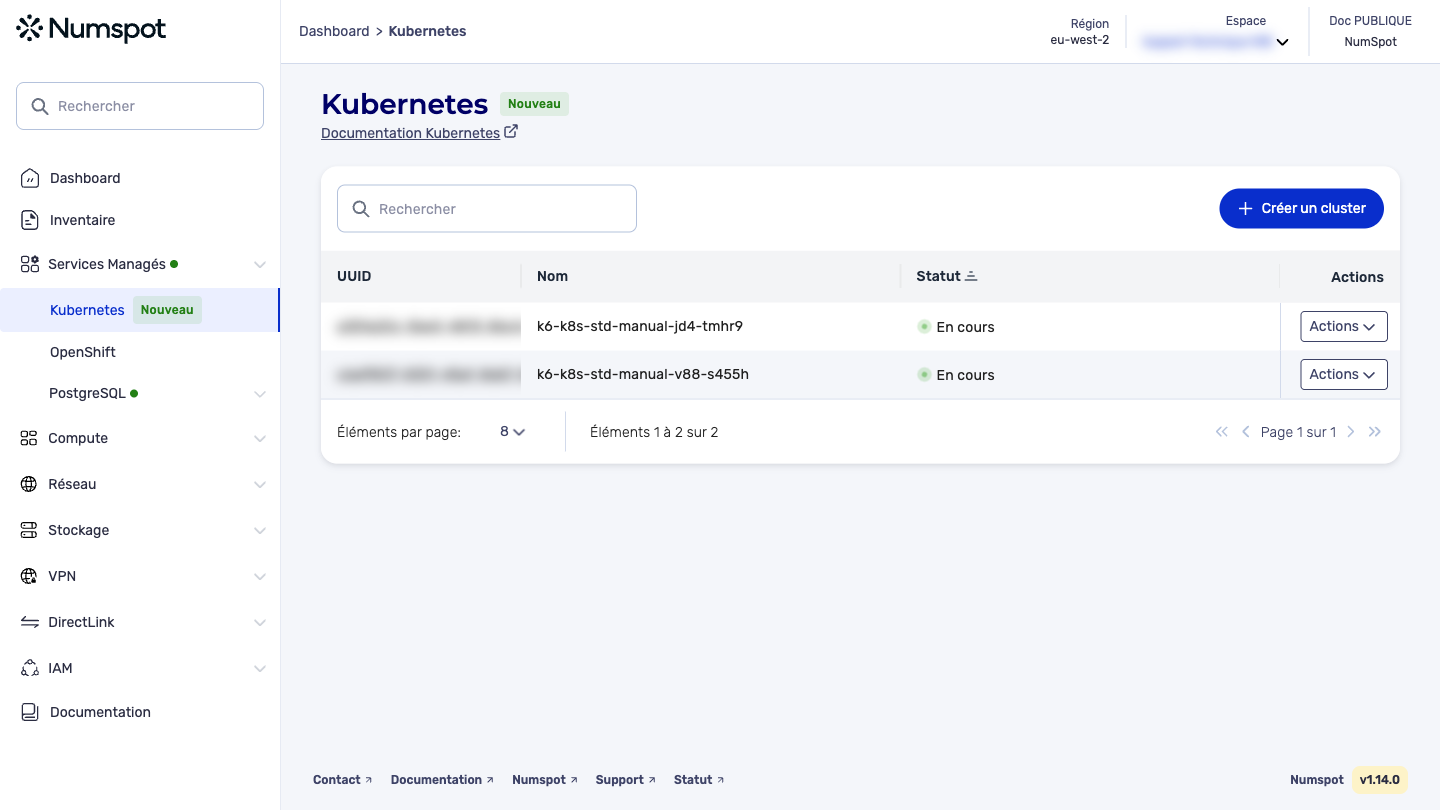
Task: Expand the PostgreSQL submenu chevron
Action: 260,394
